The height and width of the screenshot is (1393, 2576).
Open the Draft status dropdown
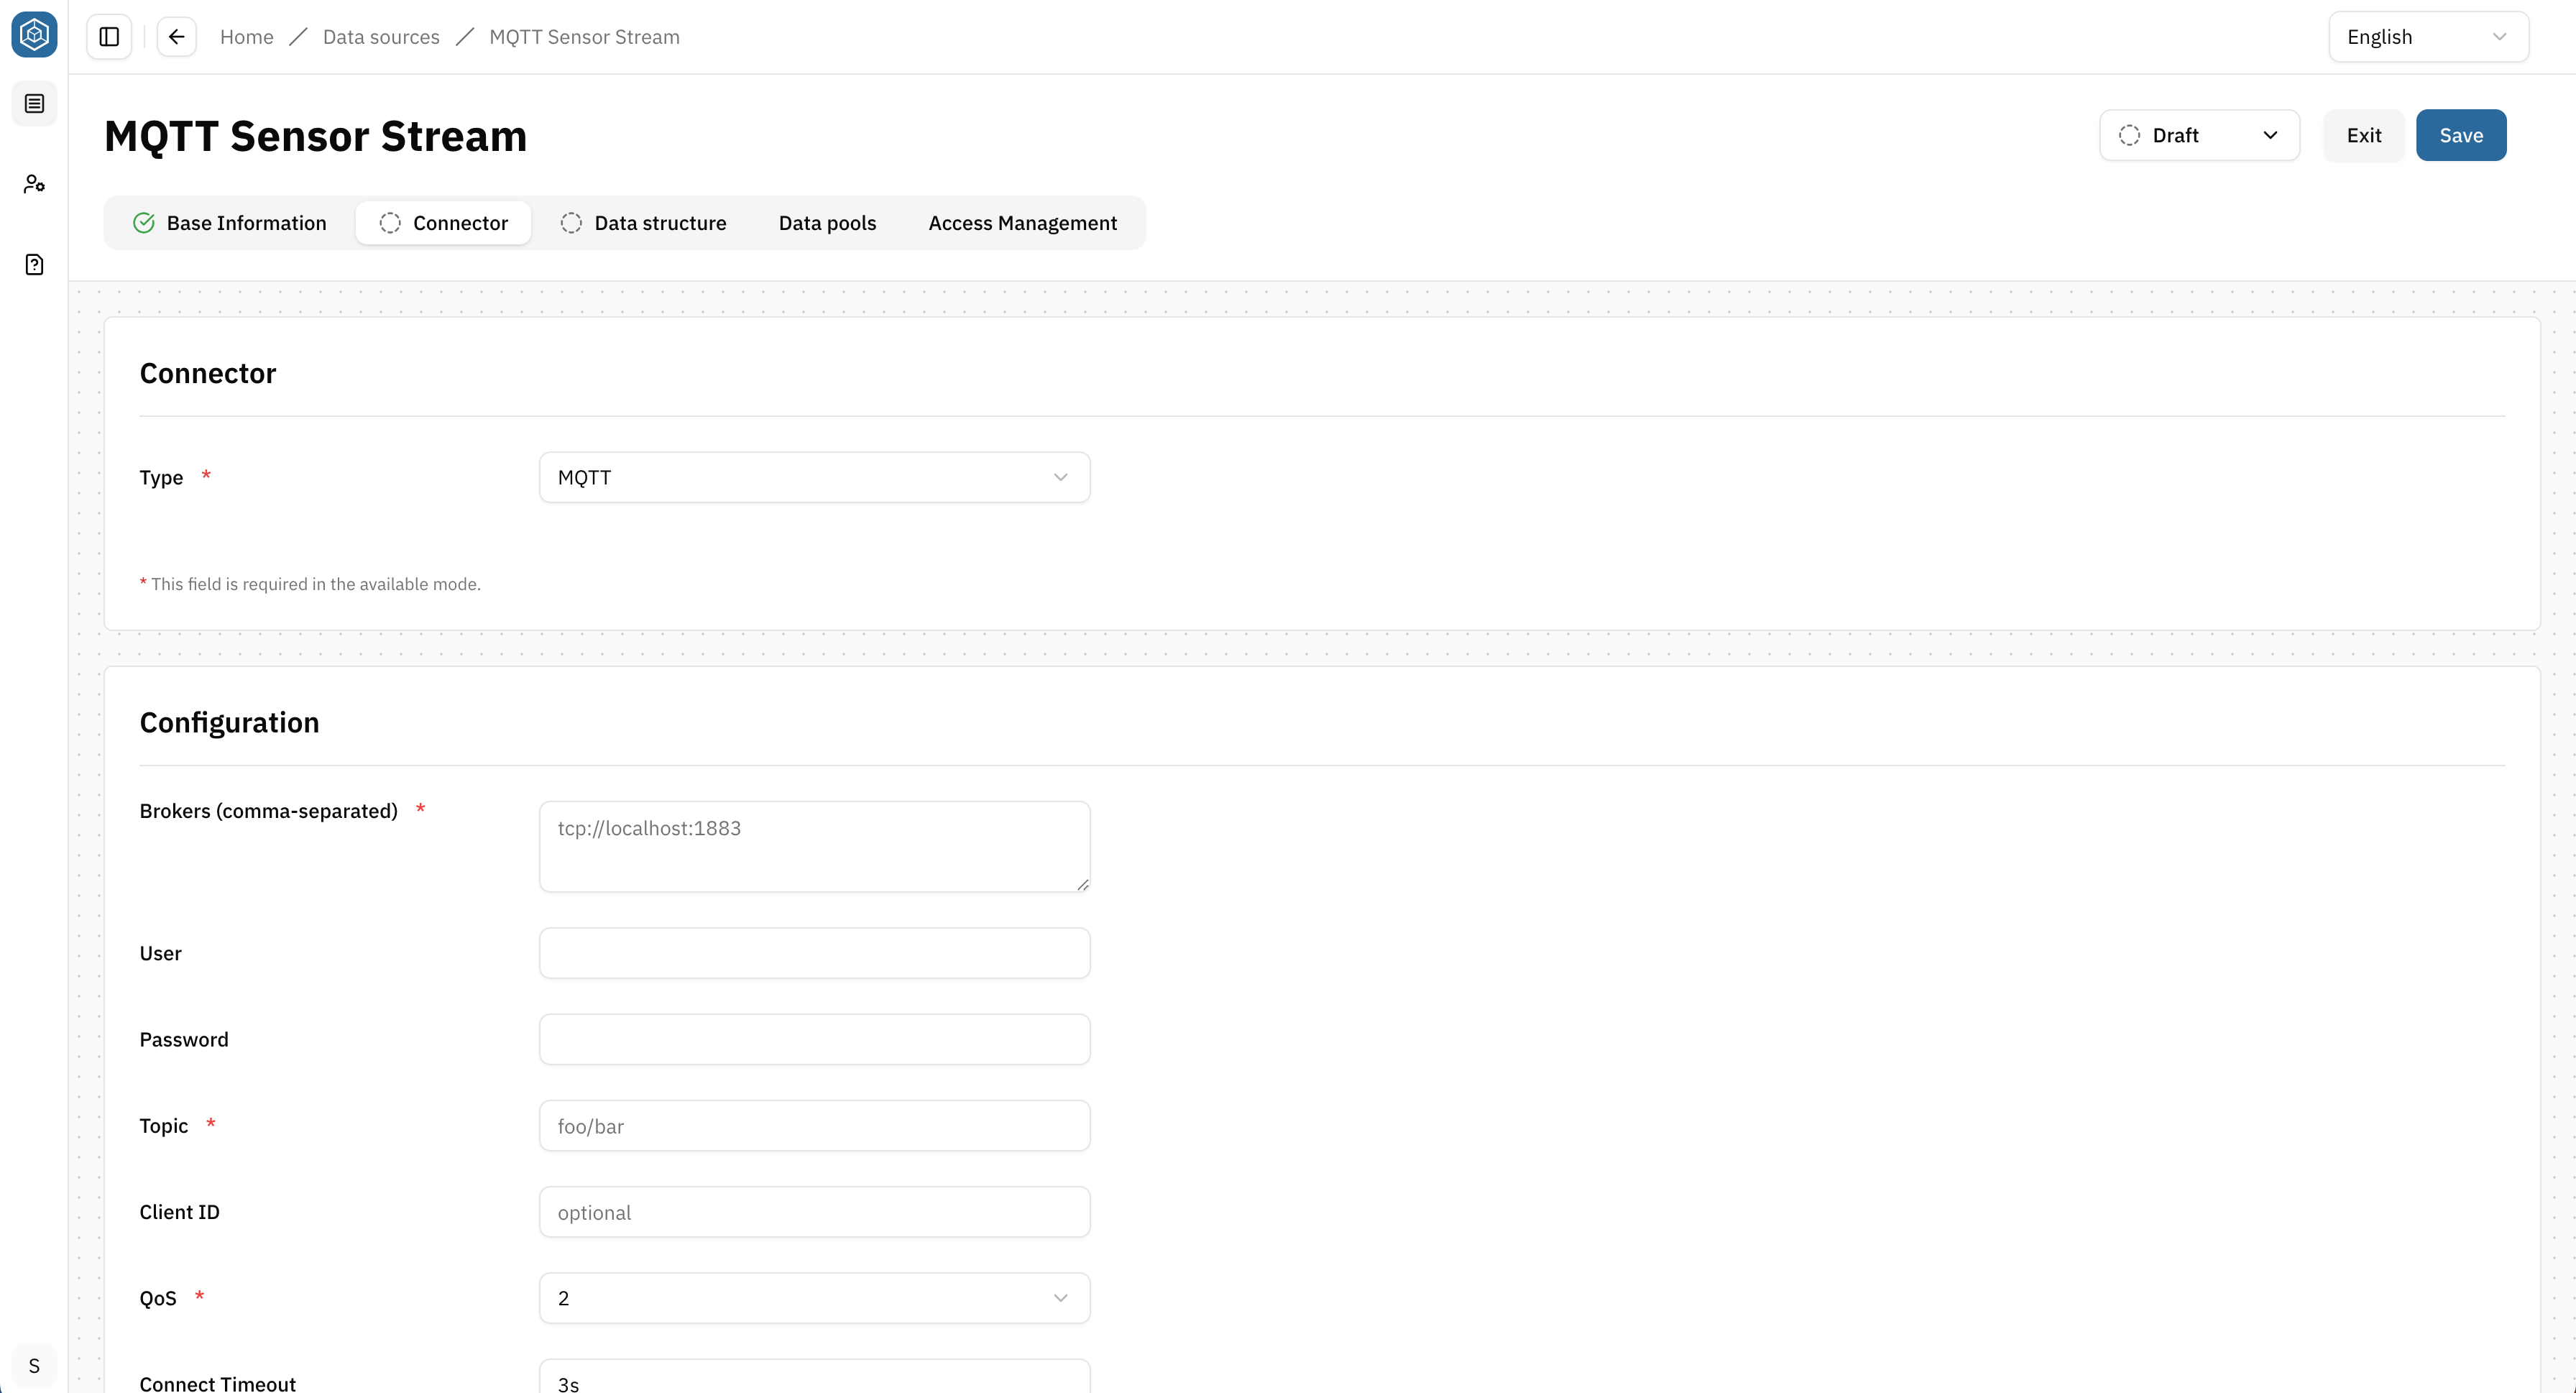coord(2199,135)
